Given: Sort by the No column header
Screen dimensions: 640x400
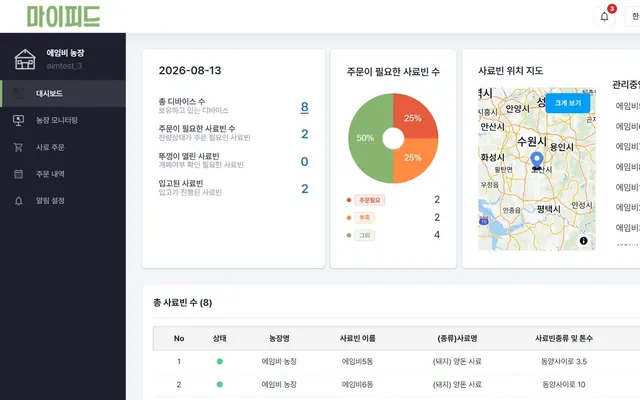Looking at the screenshot, I should (x=179, y=338).
